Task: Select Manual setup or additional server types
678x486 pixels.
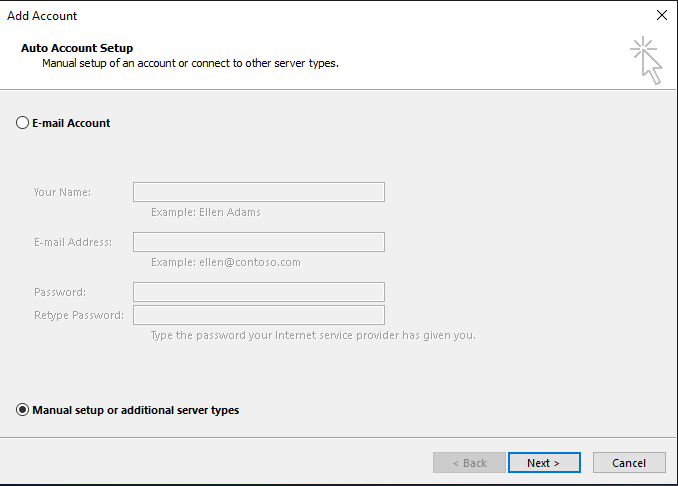Action: (22, 410)
